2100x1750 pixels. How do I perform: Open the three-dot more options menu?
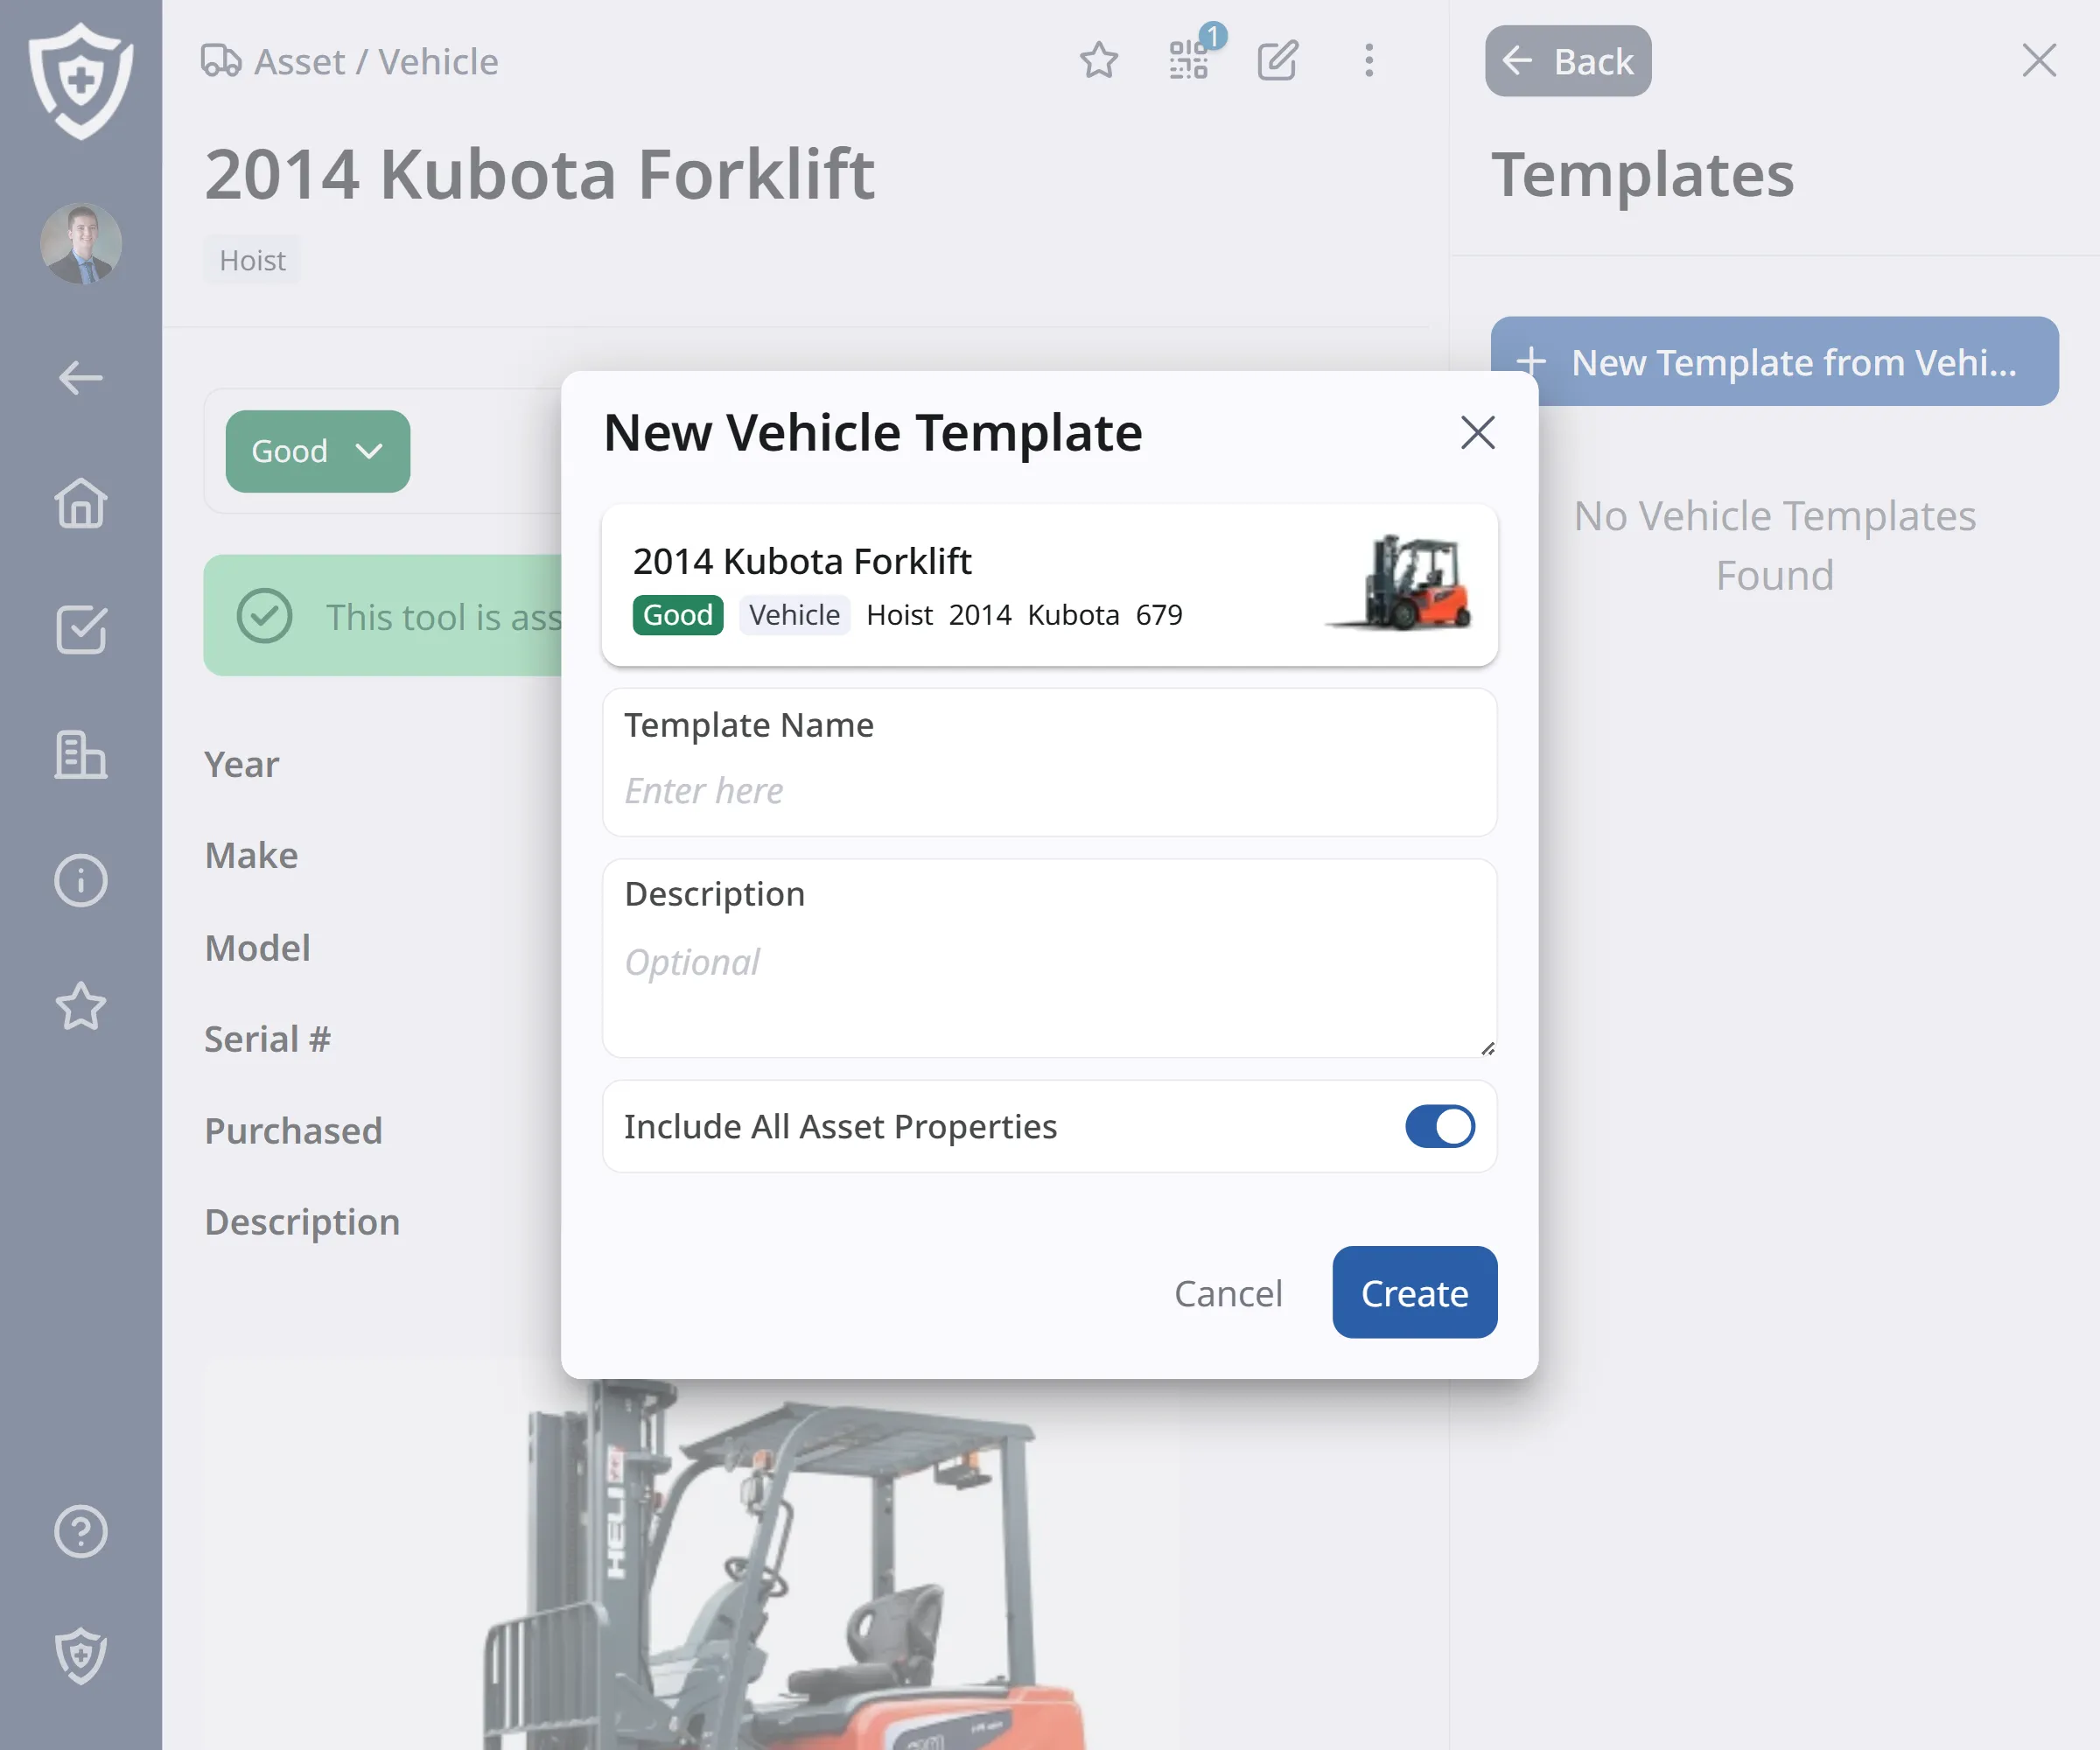(1369, 61)
